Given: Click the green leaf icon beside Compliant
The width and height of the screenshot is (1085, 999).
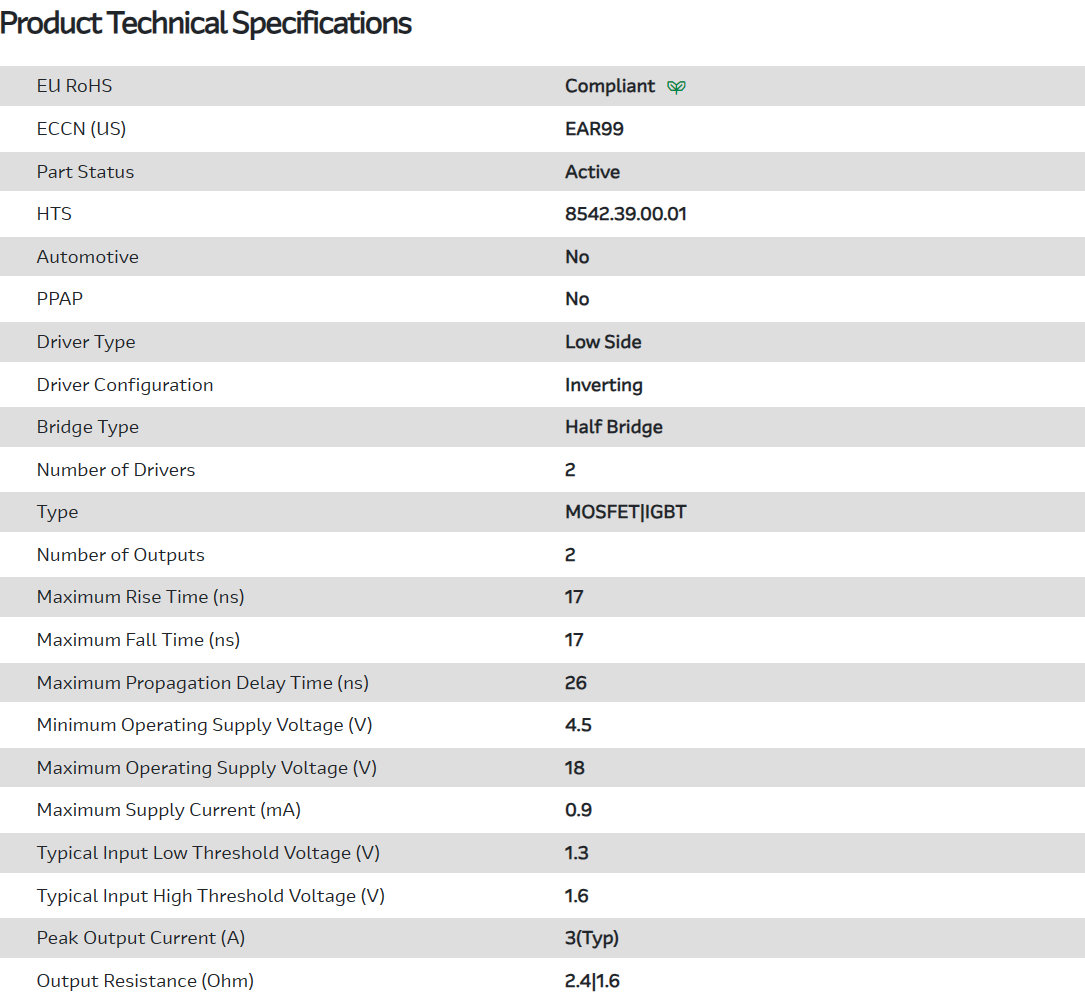Looking at the screenshot, I should click(x=677, y=87).
